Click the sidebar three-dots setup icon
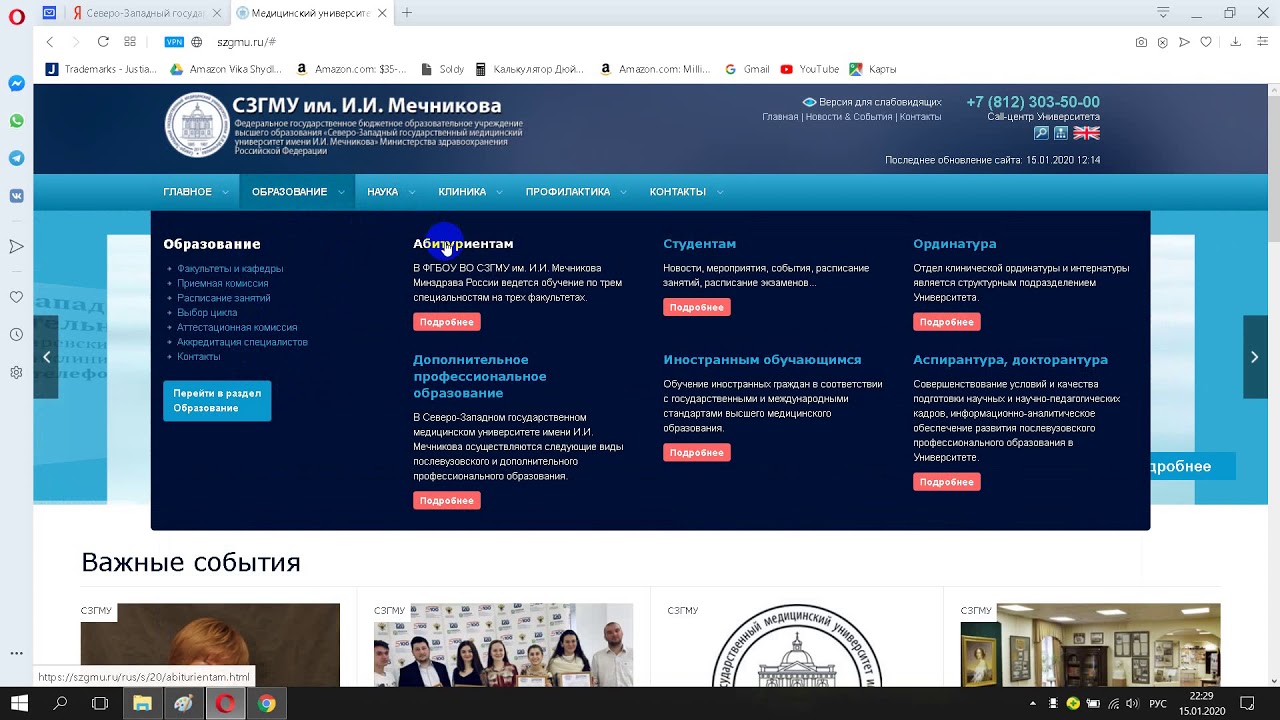1280x720 pixels. [x=16, y=653]
